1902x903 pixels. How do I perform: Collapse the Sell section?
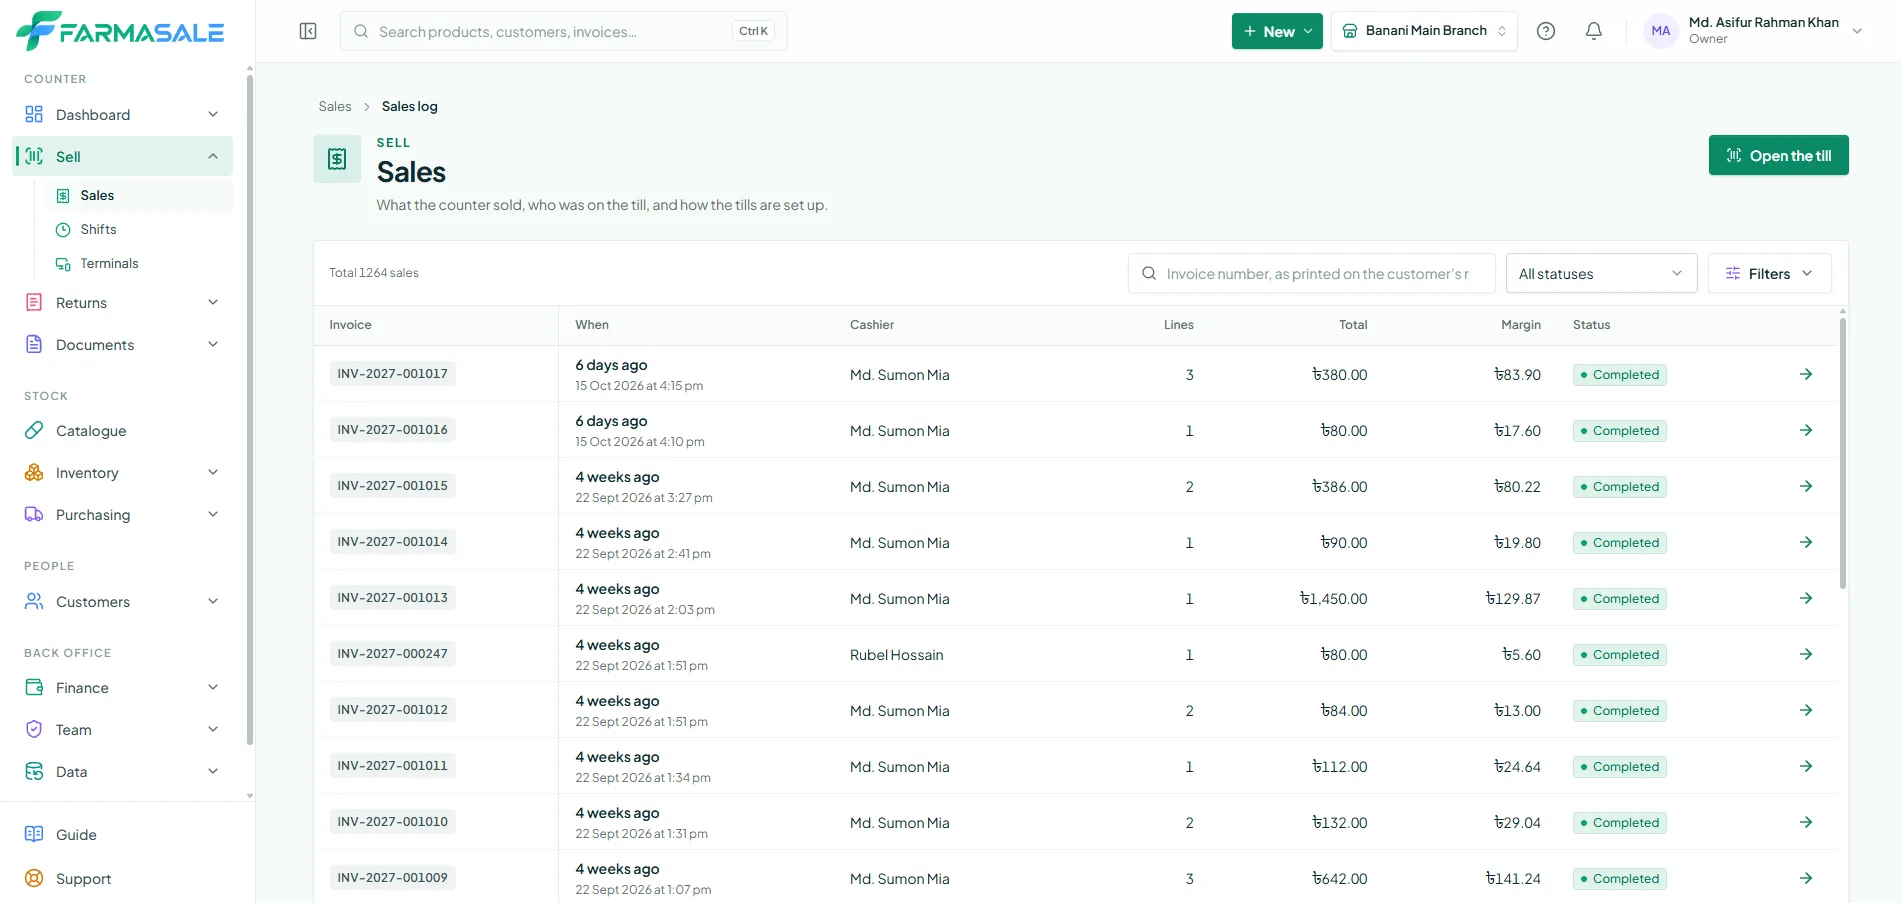click(x=123, y=157)
